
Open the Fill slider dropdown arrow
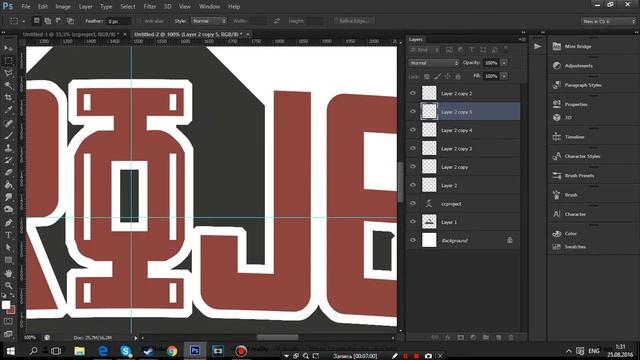pyautogui.click(x=504, y=76)
